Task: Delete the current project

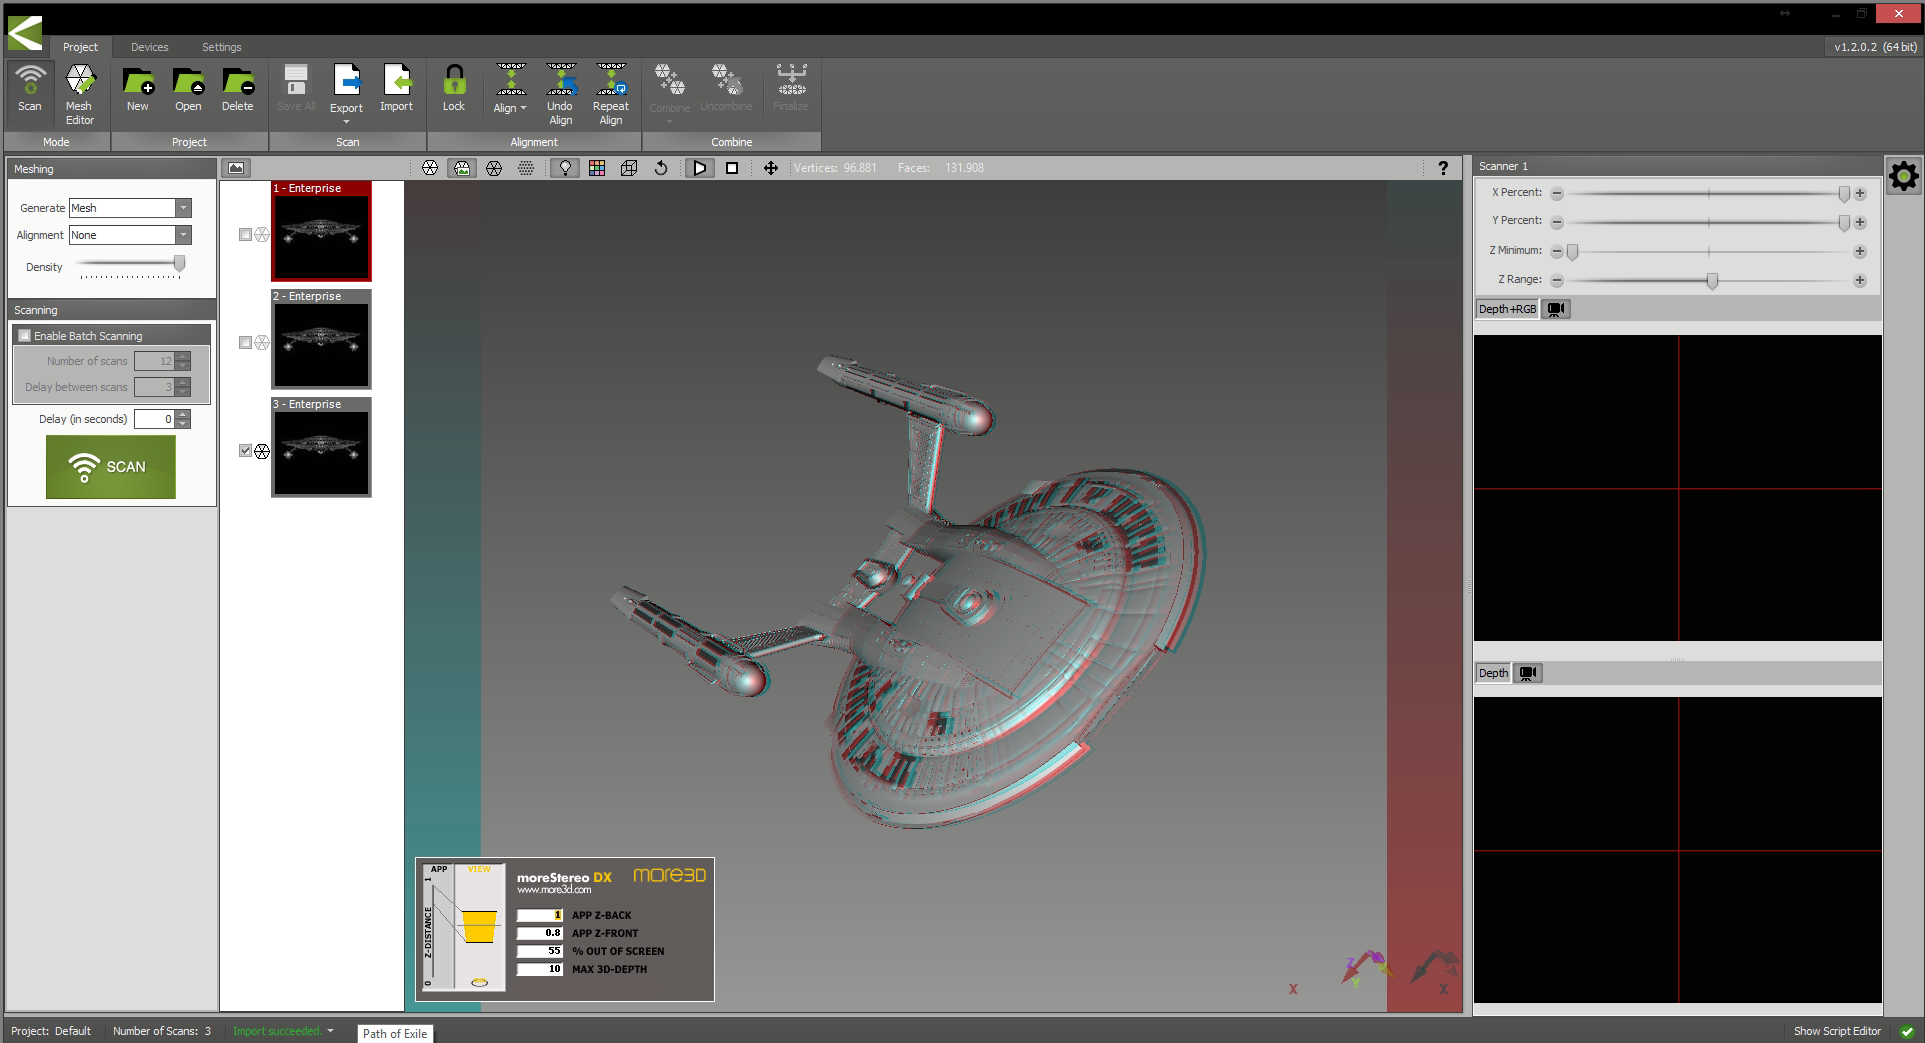Action: tap(238, 89)
